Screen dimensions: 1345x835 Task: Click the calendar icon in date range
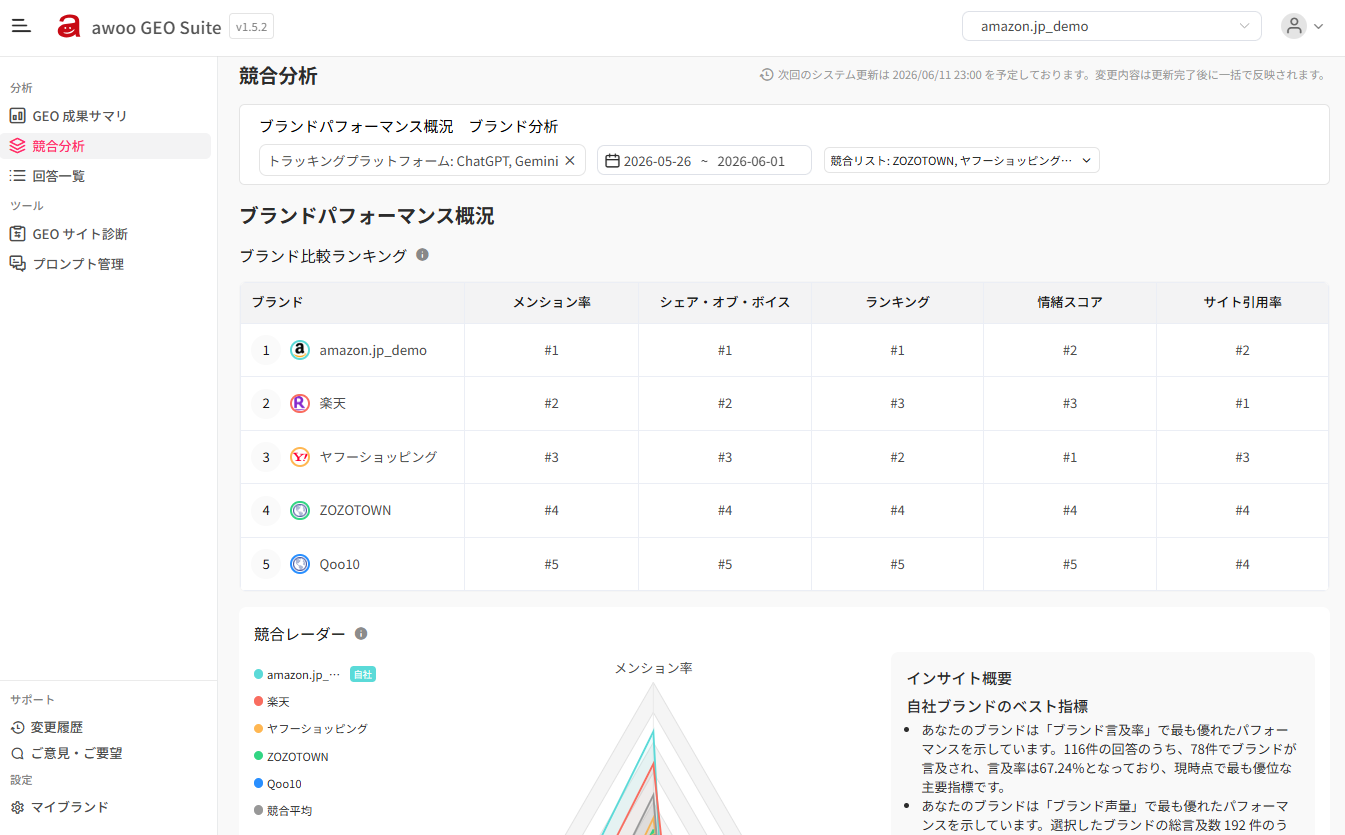[x=613, y=161]
